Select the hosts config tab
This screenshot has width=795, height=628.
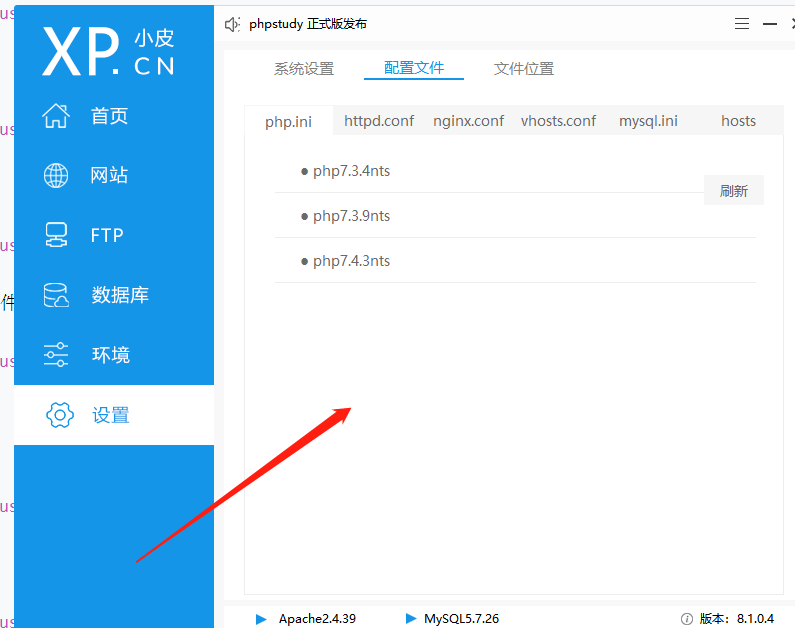click(738, 121)
